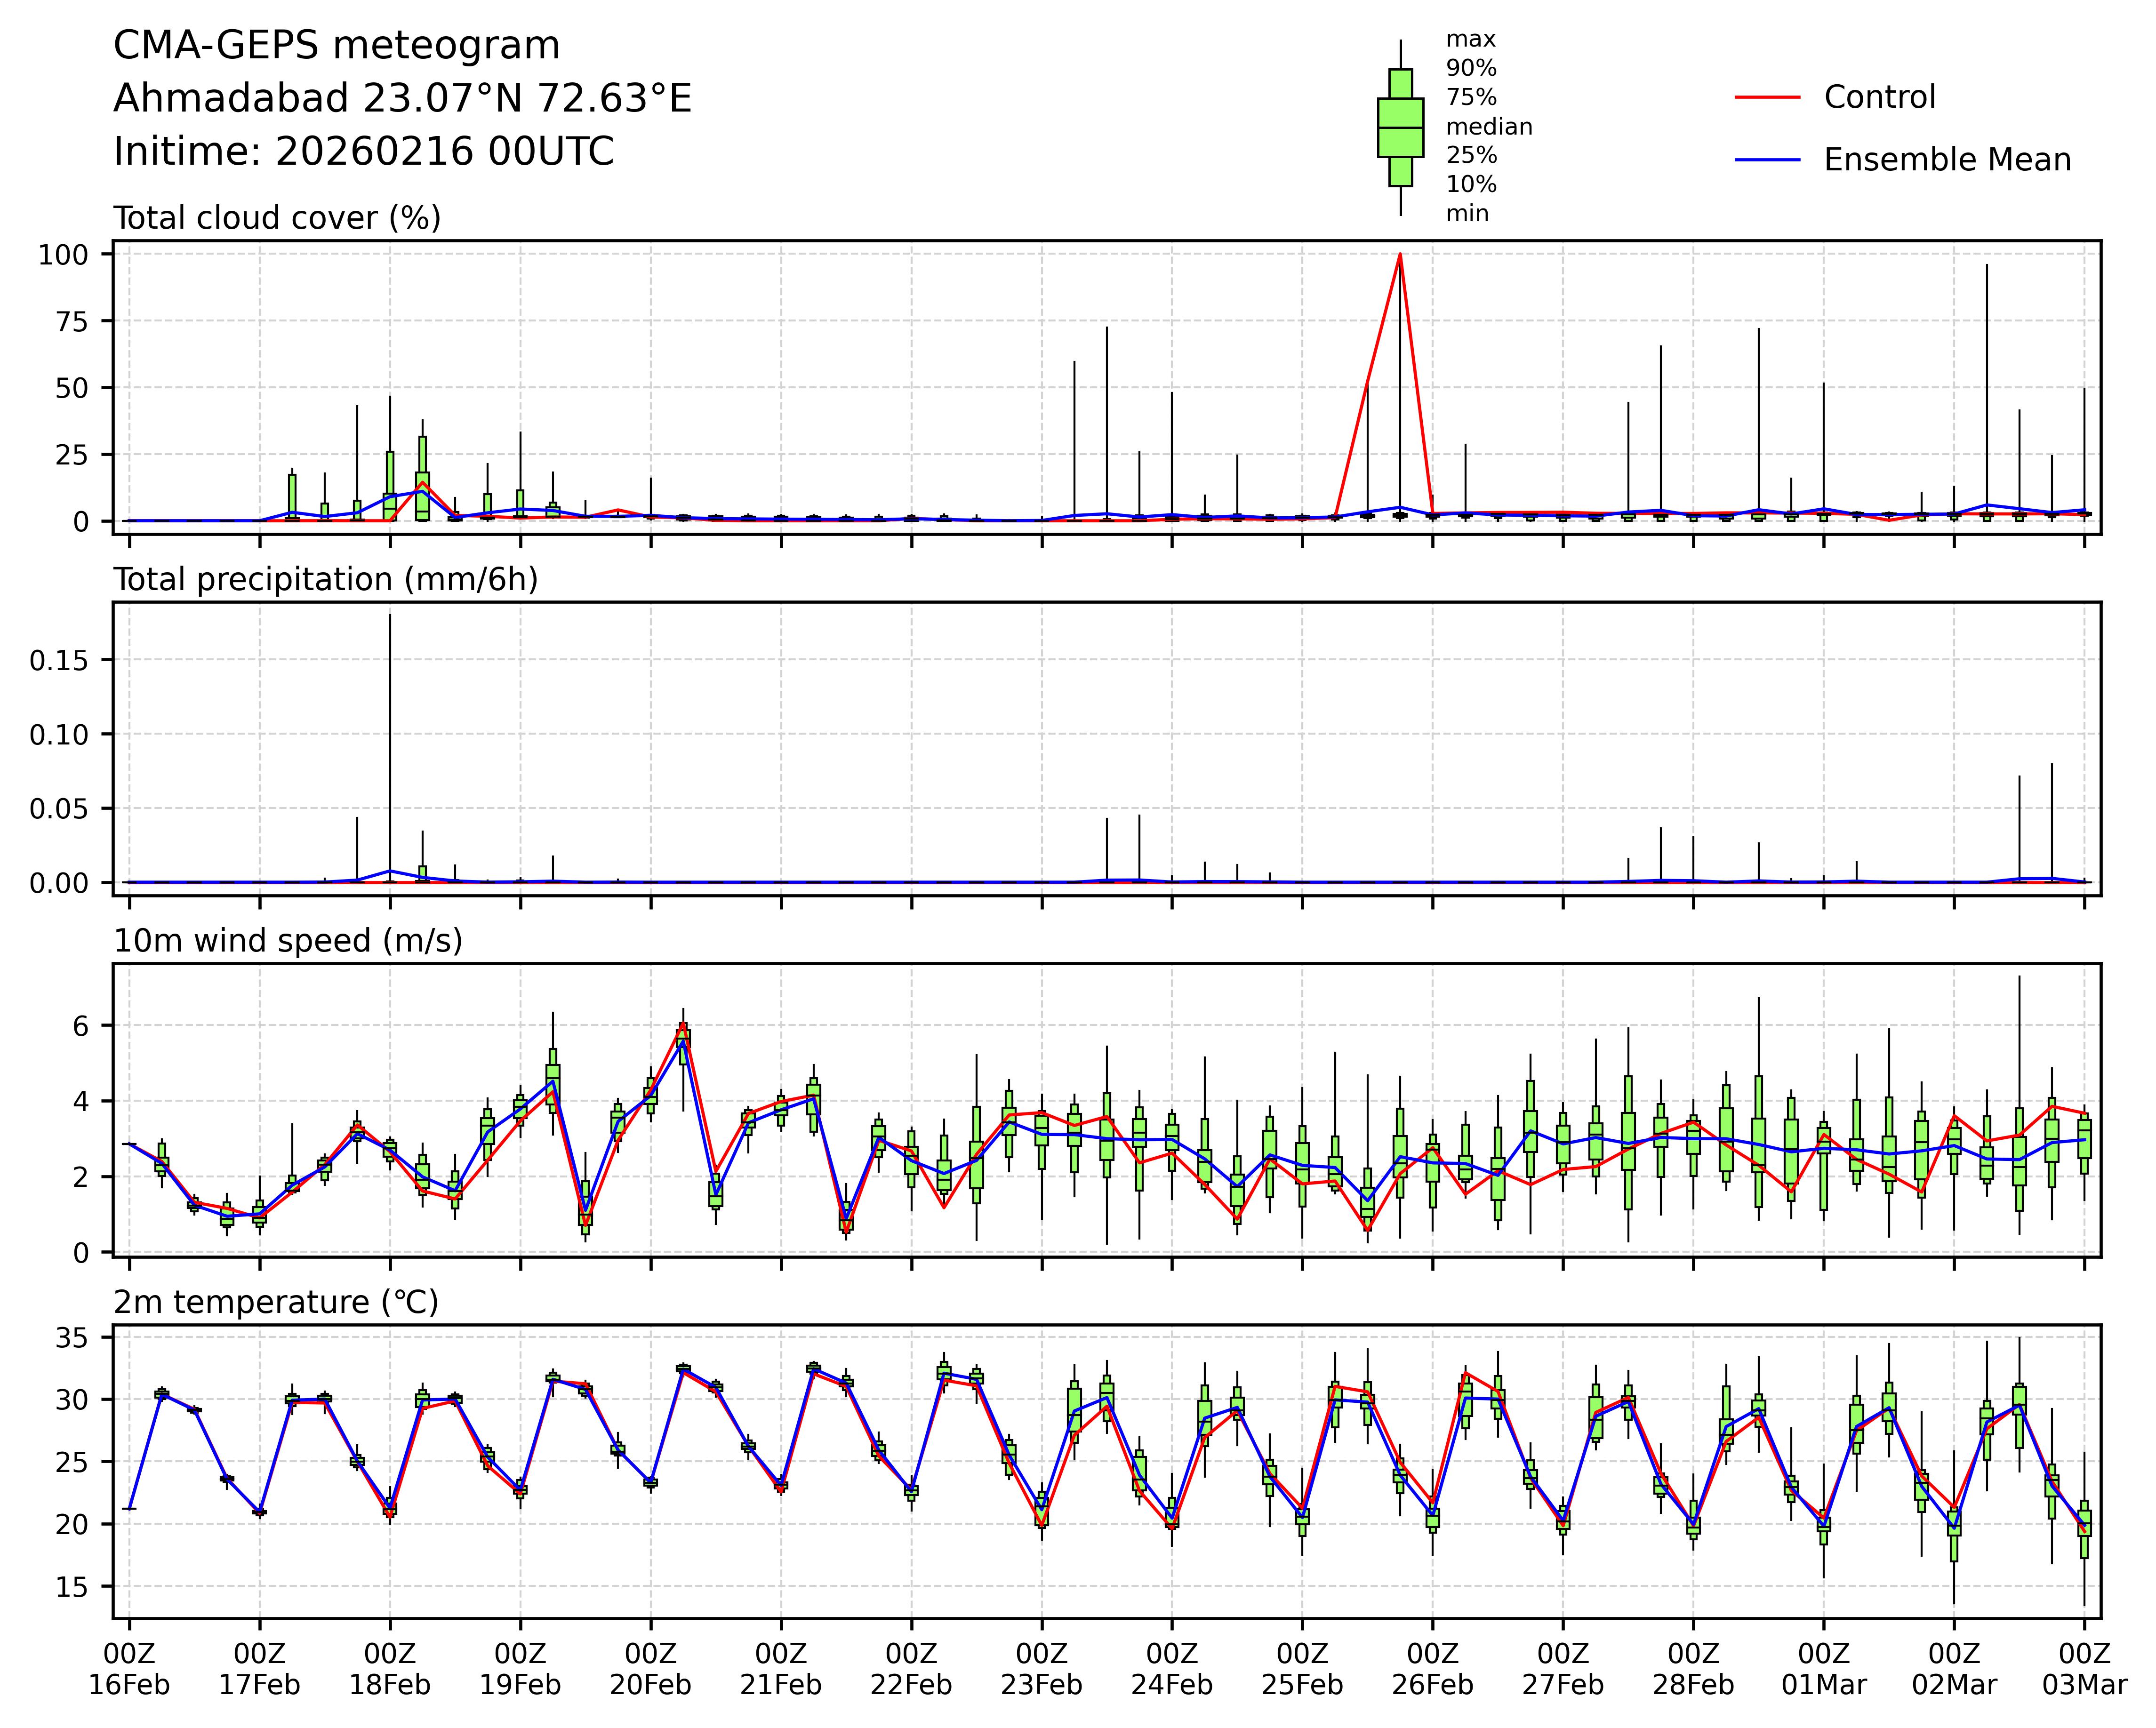Click the Total cloud cover panel title
Viewport: 2156px width, 1728px height.
coord(277,218)
